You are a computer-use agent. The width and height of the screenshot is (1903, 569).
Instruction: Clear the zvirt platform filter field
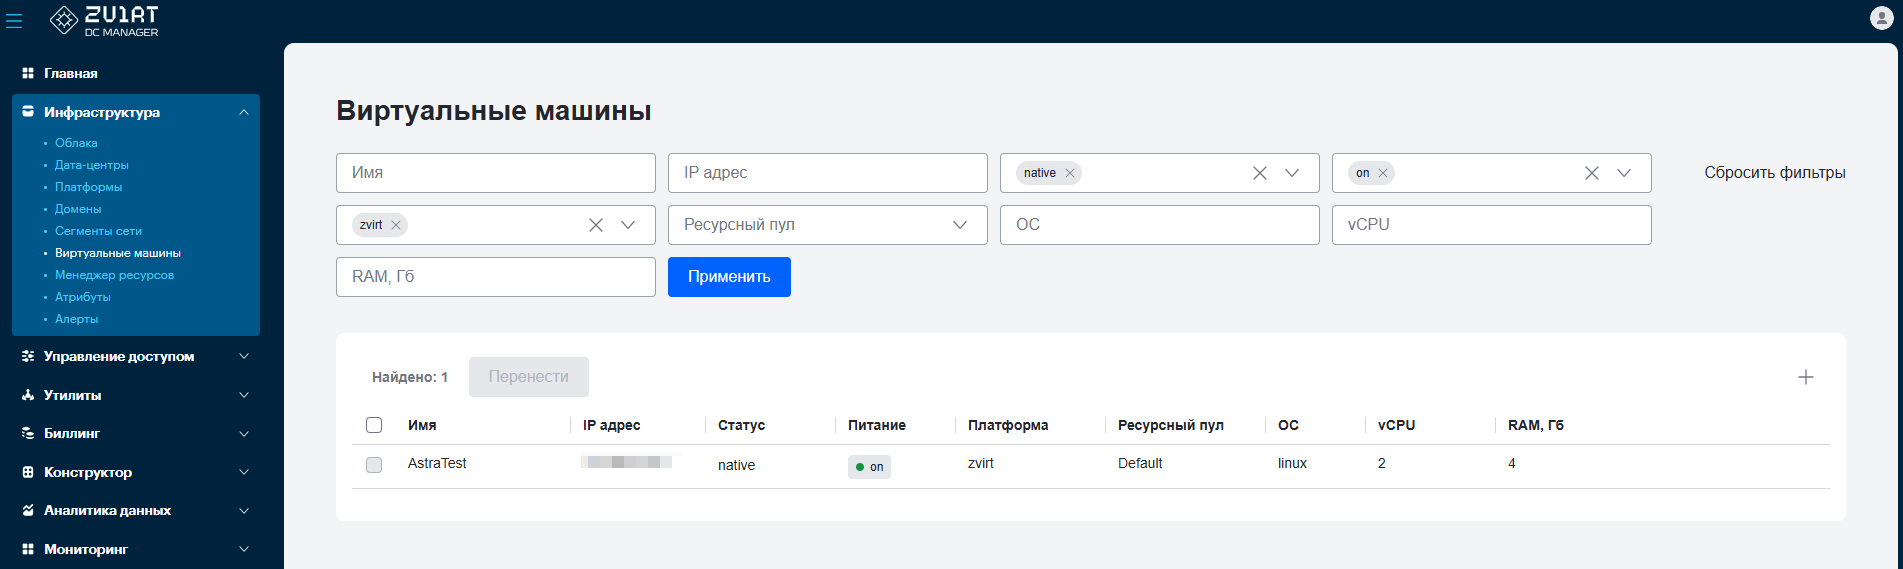click(x=596, y=225)
